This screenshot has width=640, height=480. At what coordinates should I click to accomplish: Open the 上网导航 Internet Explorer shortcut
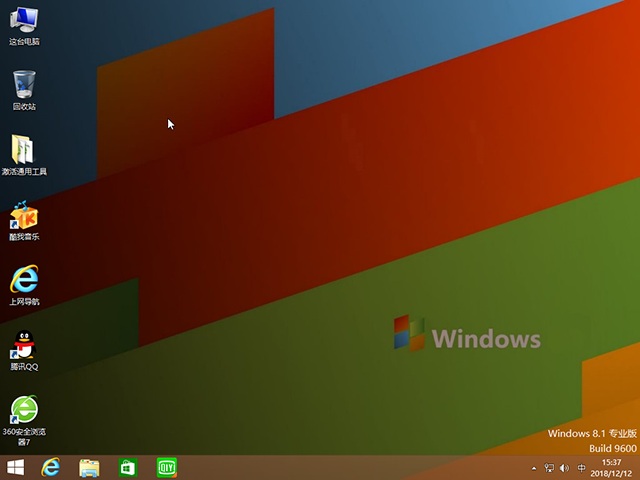click(24, 281)
